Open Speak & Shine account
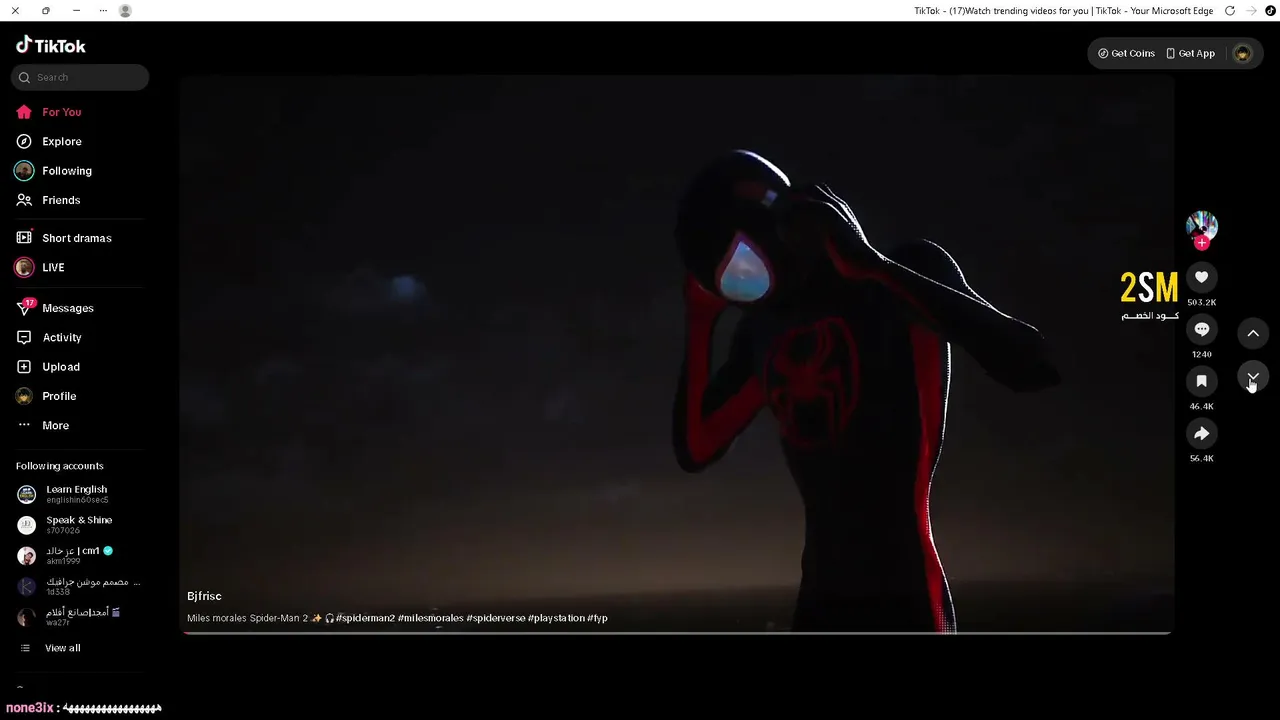The width and height of the screenshot is (1280, 720). [79, 525]
